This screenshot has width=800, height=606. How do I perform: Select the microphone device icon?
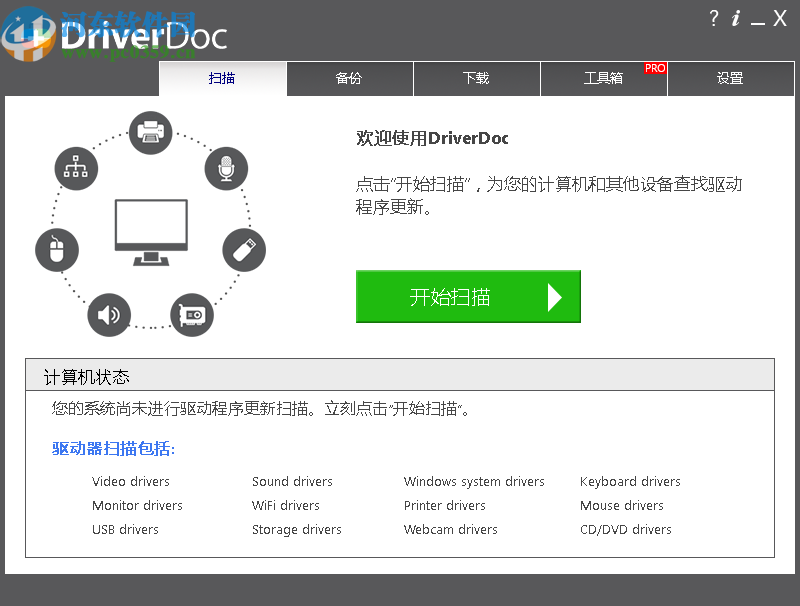(226, 169)
